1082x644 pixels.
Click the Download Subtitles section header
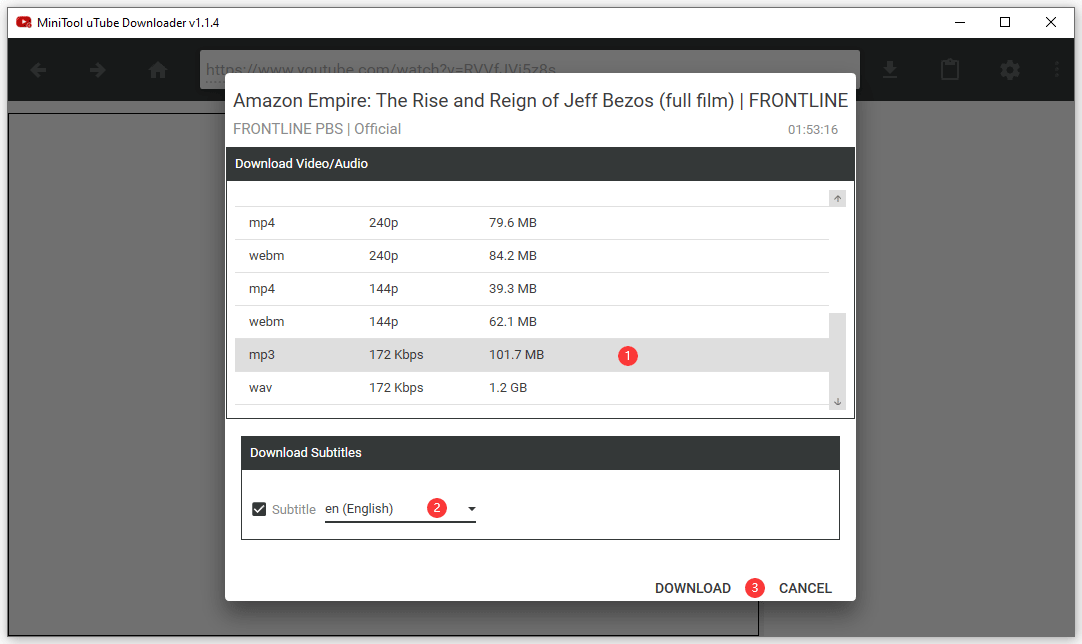point(540,453)
